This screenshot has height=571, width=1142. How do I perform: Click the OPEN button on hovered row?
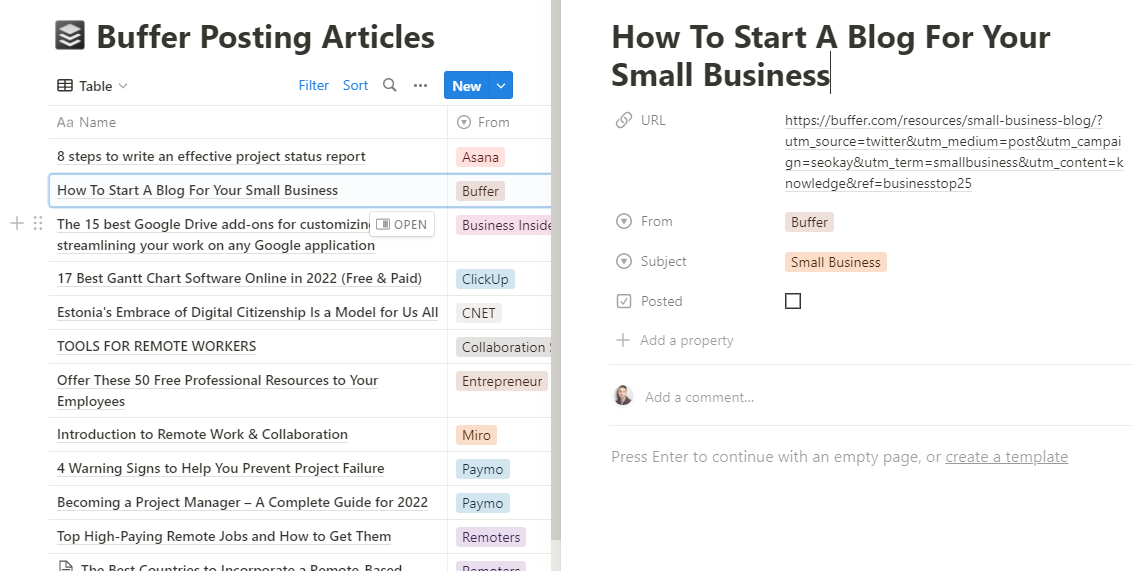point(402,224)
